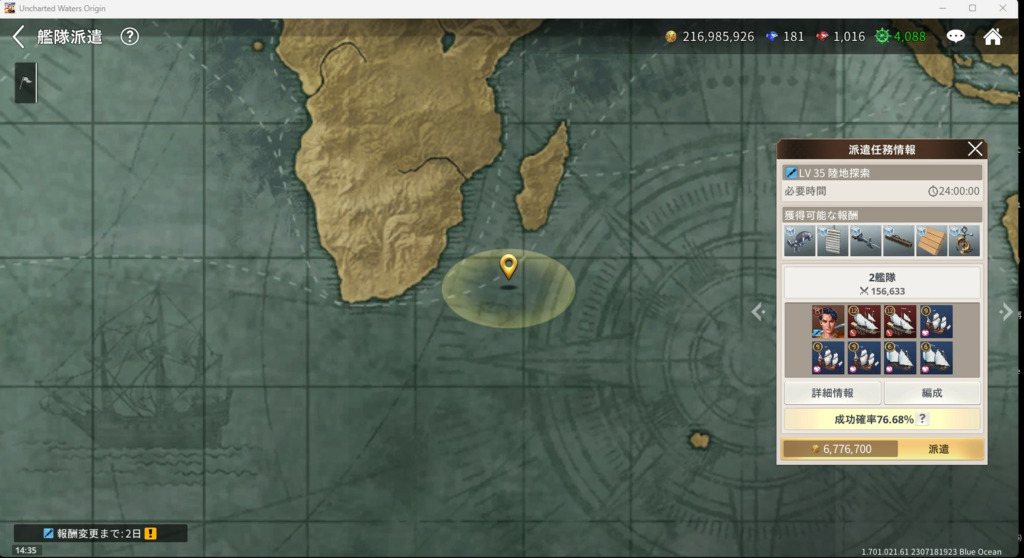Select the second ship in bottom fleet row

click(x=864, y=358)
